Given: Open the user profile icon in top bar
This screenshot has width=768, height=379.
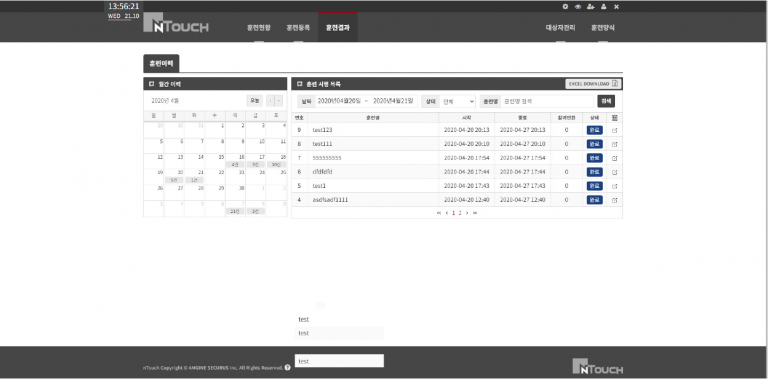Looking at the screenshot, I should point(603,7).
